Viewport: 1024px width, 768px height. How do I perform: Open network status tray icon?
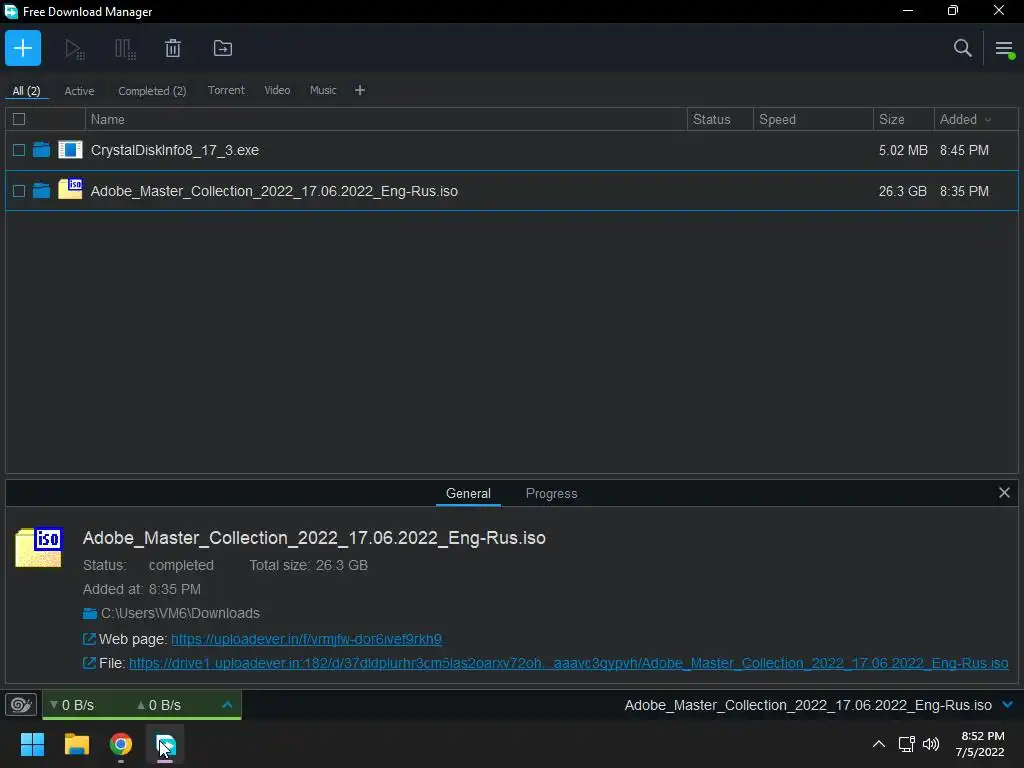(x=906, y=744)
